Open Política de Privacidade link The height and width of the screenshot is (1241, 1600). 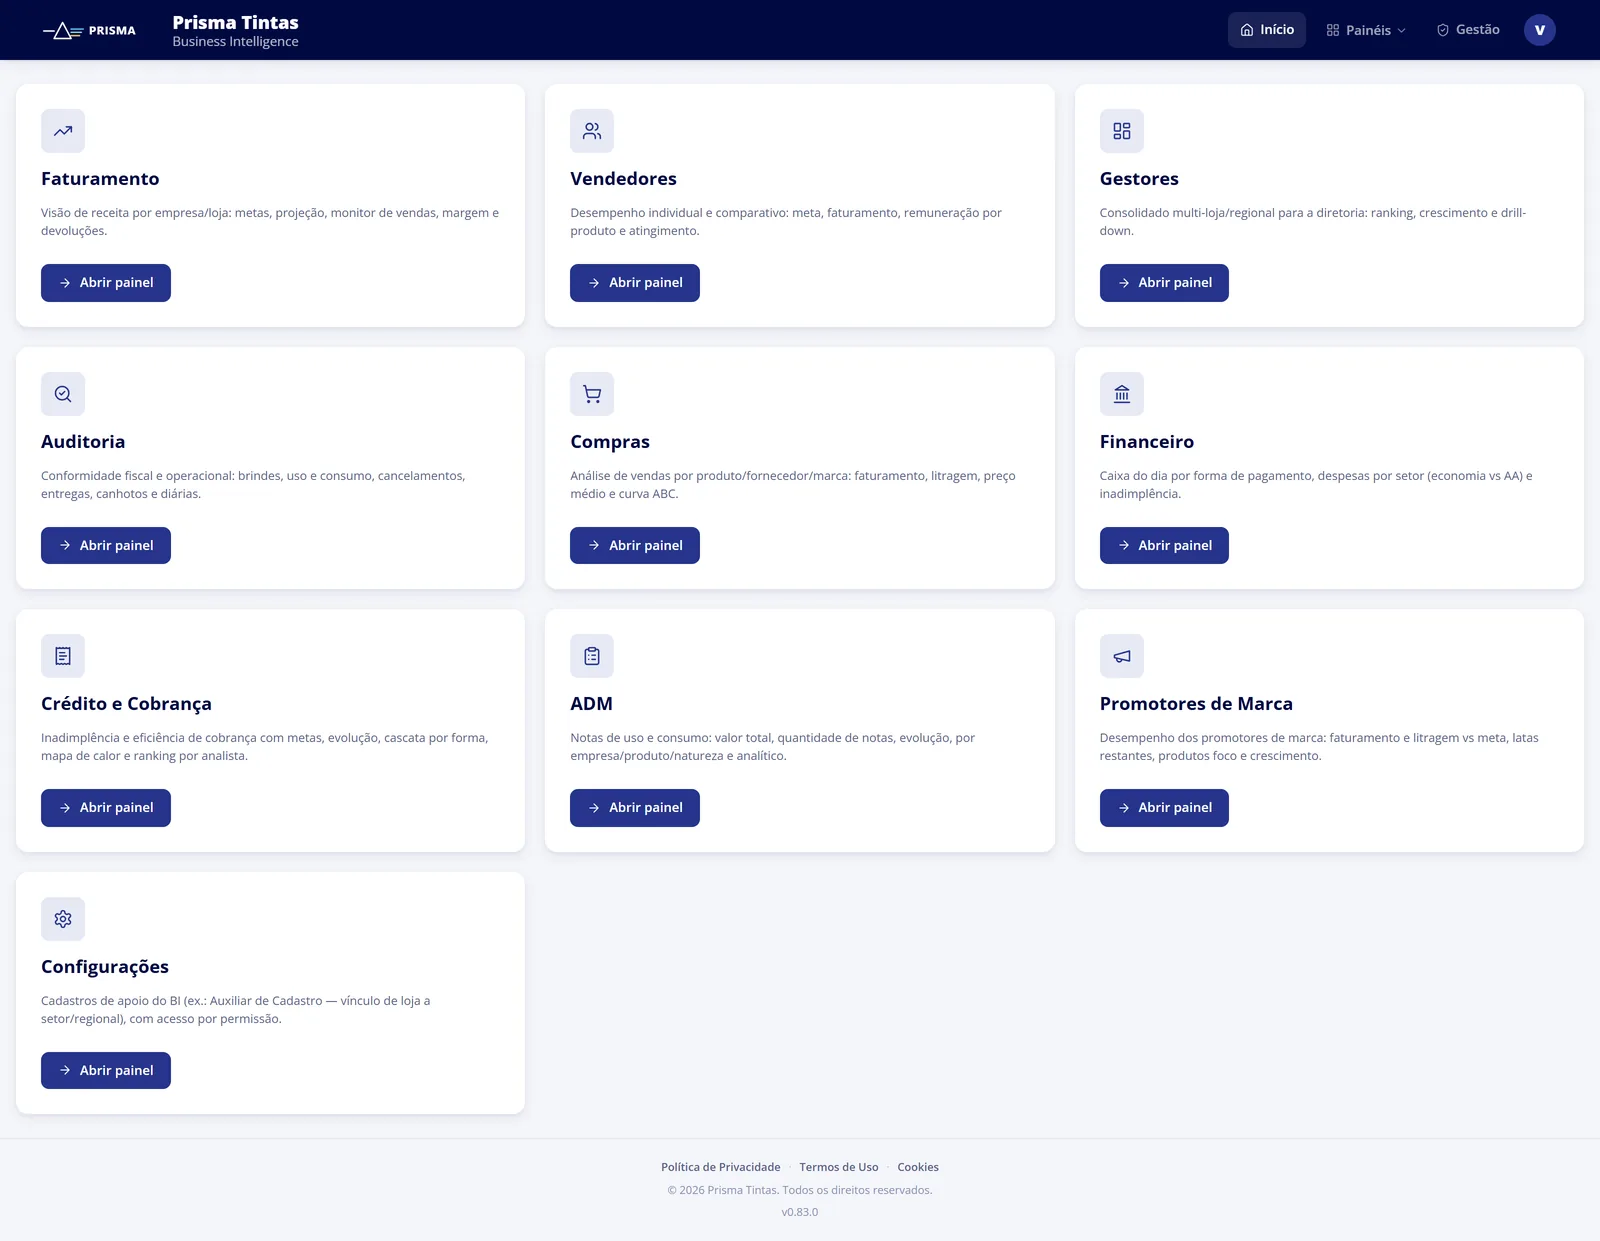(721, 1167)
